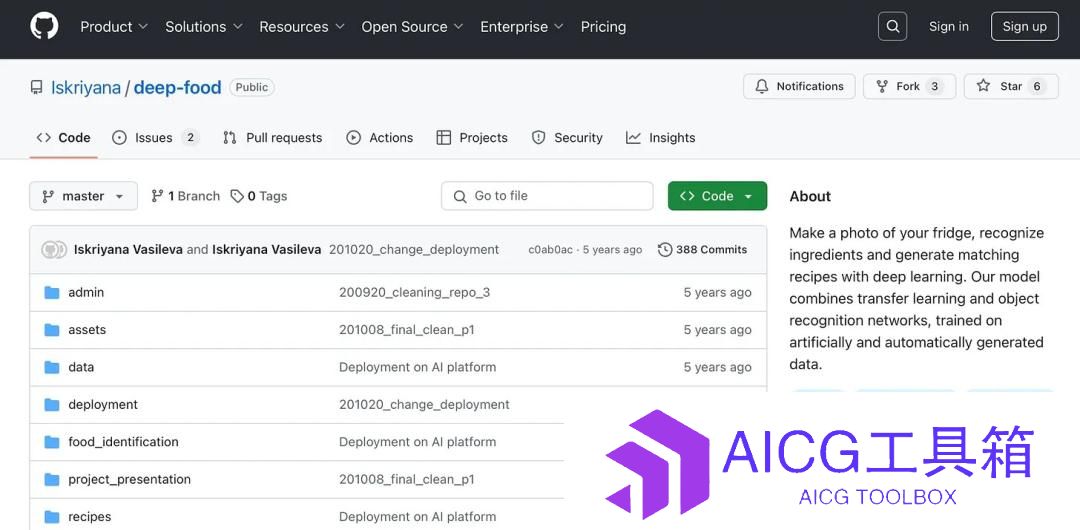The height and width of the screenshot is (530, 1080).
Task: Open the data folder name
Action: tap(81, 367)
